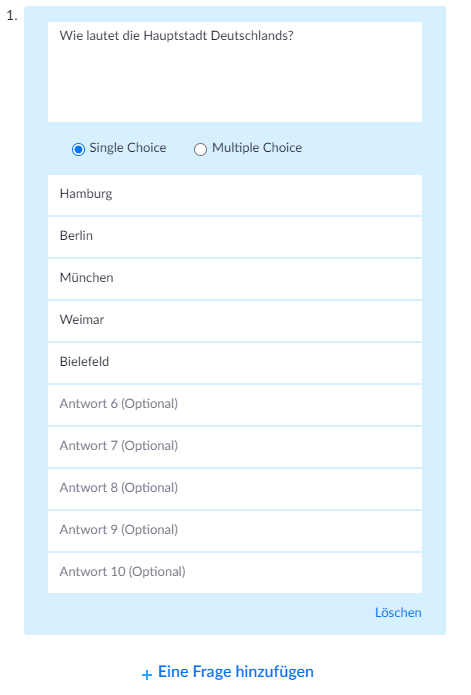Click the plus icon to add a question
This screenshot has height=695, width=471.
click(x=147, y=675)
